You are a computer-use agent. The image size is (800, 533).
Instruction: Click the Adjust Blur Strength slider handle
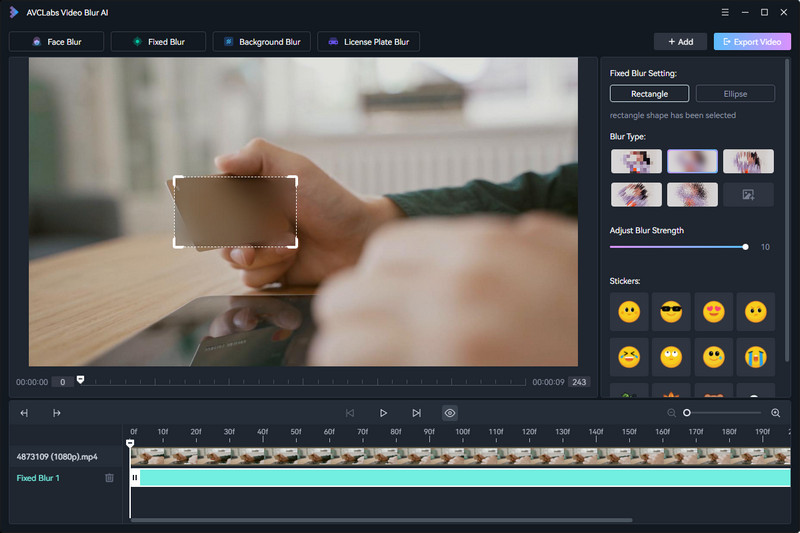click(x=745, y=247)
